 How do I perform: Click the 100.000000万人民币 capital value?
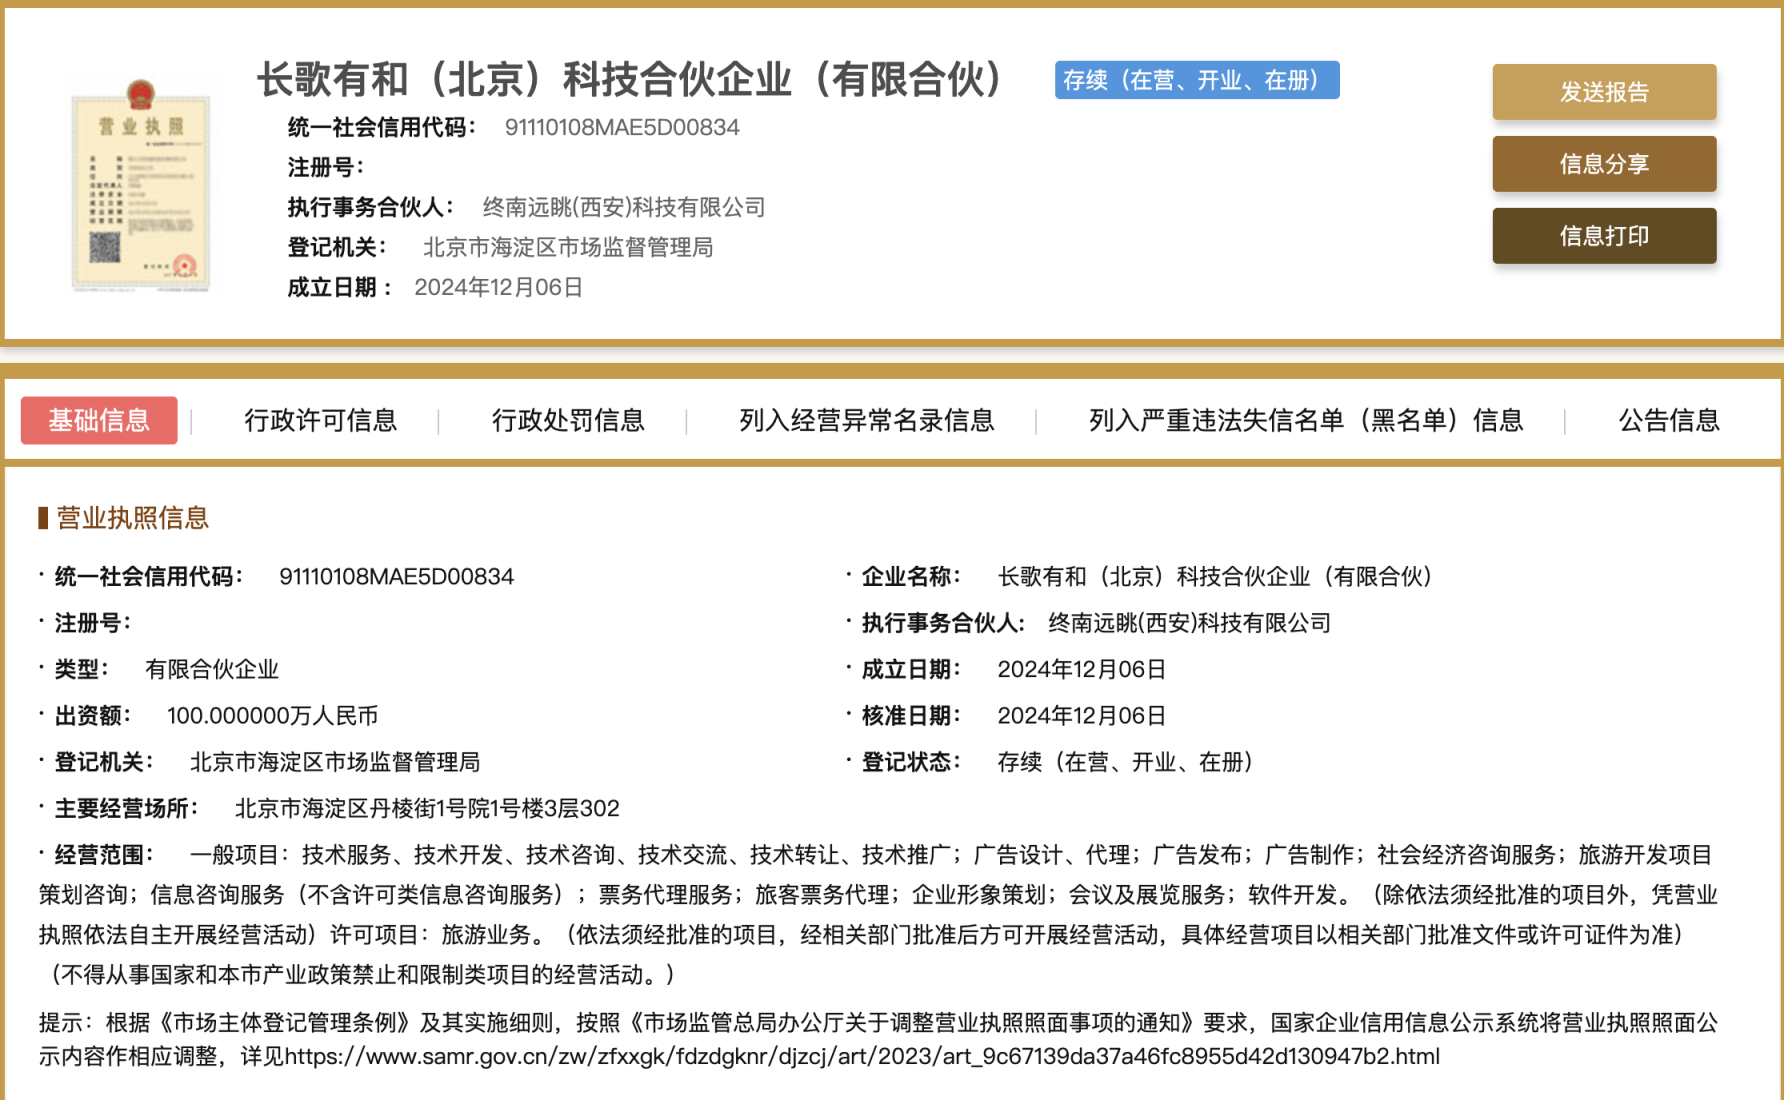point(272,716)
